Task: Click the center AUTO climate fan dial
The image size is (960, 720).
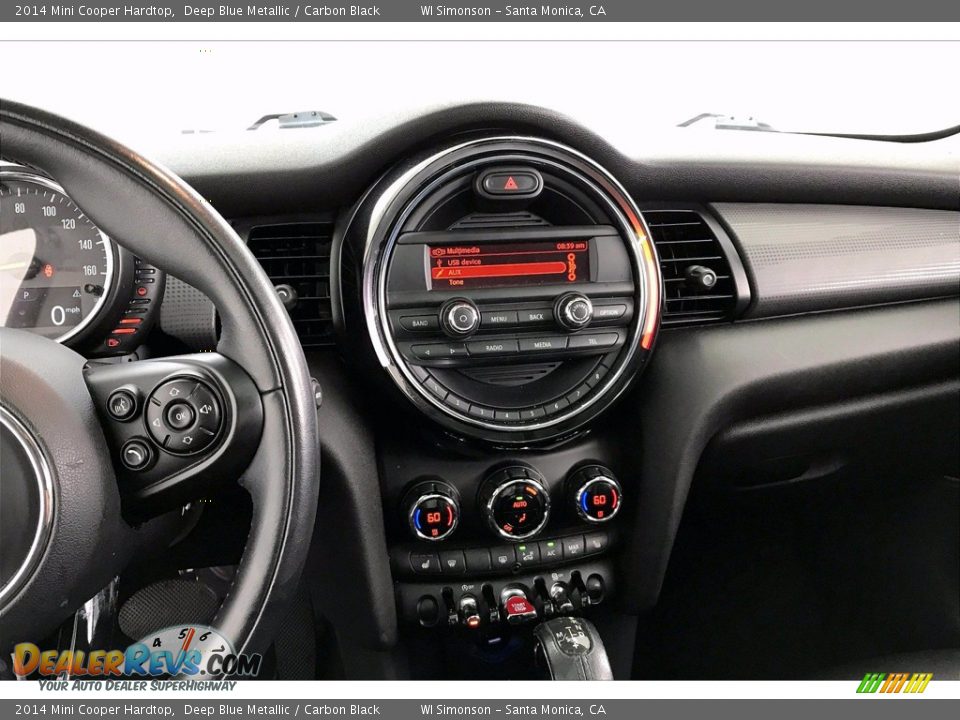Action: 518,508
